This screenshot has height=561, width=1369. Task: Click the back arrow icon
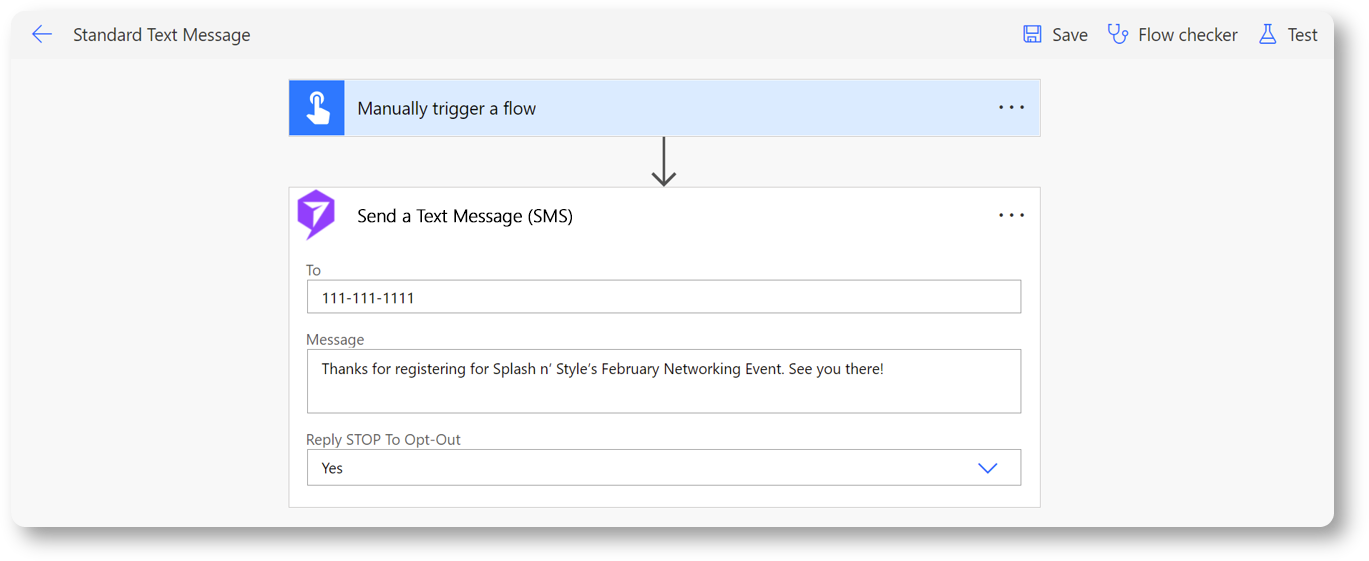click(x=41, y=35)
